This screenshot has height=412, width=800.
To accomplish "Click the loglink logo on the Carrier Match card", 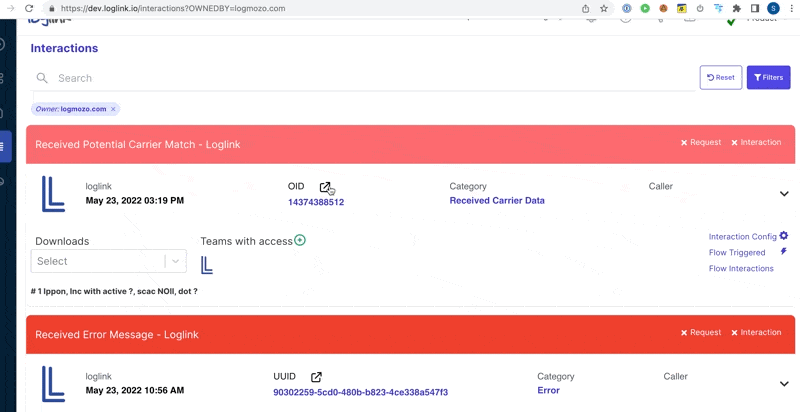I will pos(53,194).
